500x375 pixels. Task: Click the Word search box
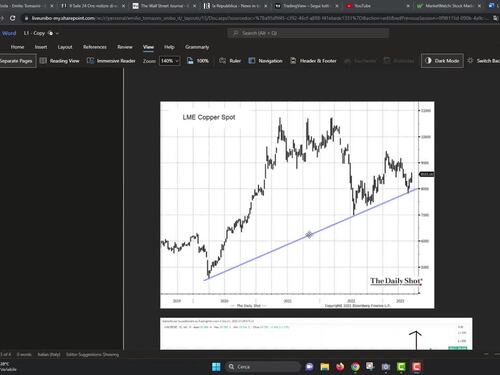coord(308,33)
